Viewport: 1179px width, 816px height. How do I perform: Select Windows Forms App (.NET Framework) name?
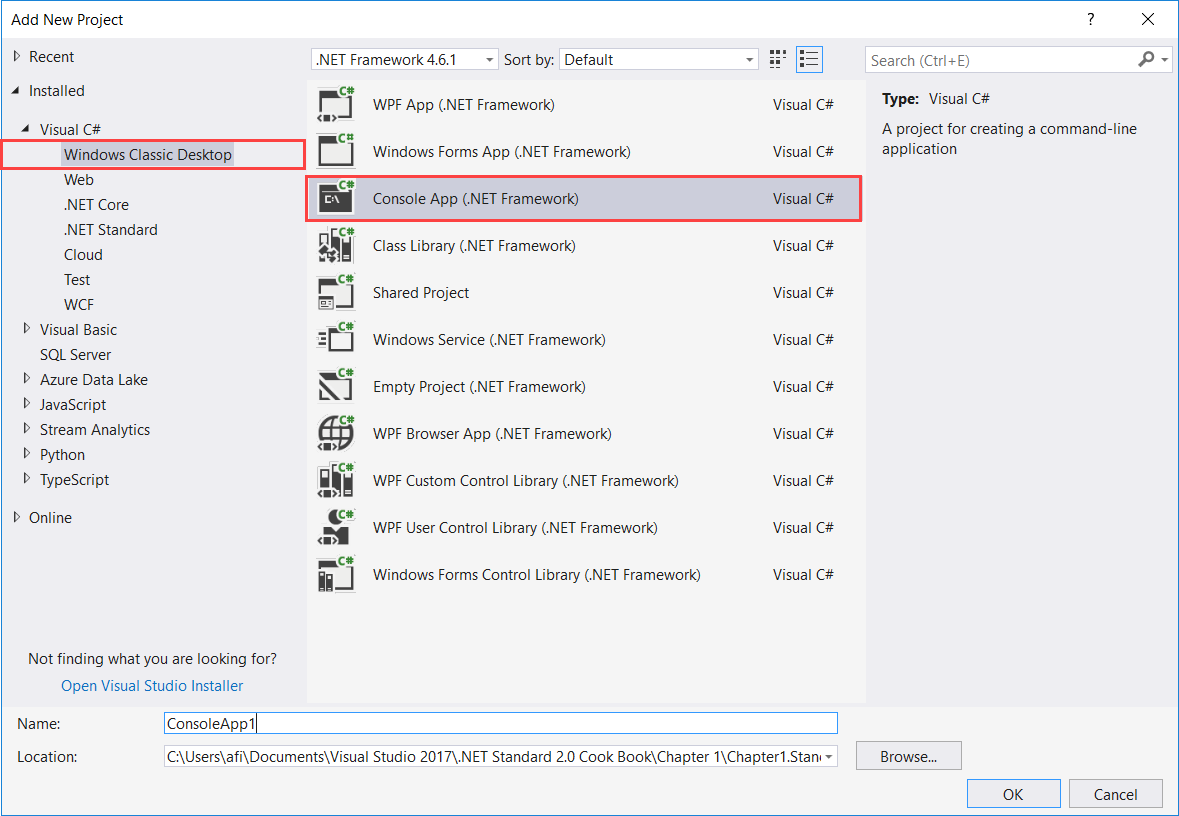pyautogui.click(x=502, y=152)
